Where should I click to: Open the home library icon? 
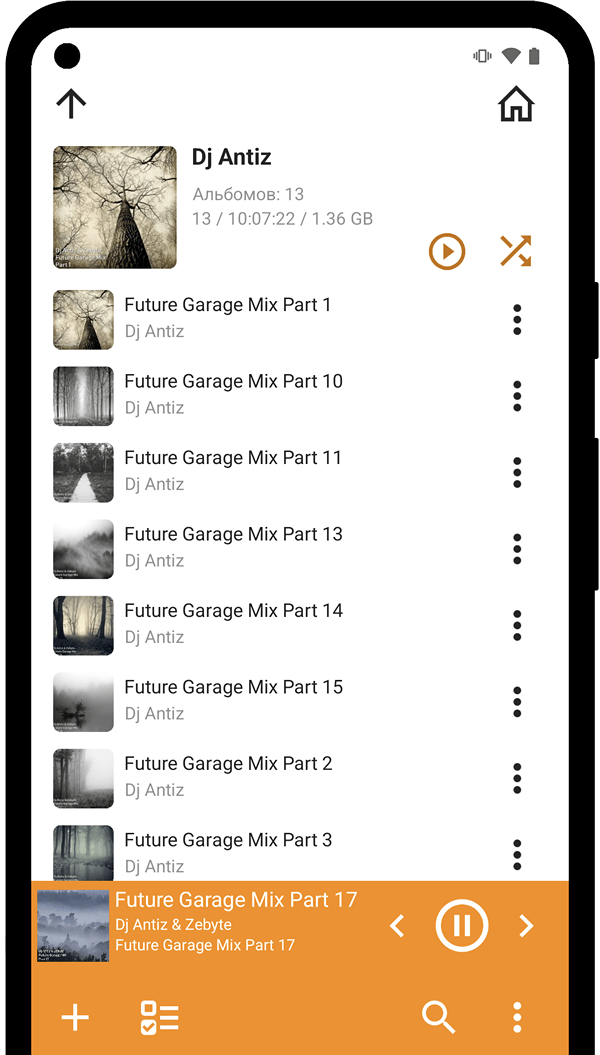click(515, 103)
